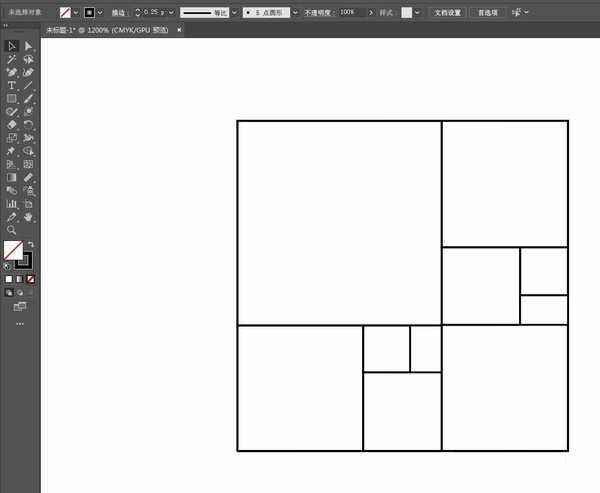Select the Line Segment tool
The height and width of the screenshot is (493, 600).
[29, 86]
